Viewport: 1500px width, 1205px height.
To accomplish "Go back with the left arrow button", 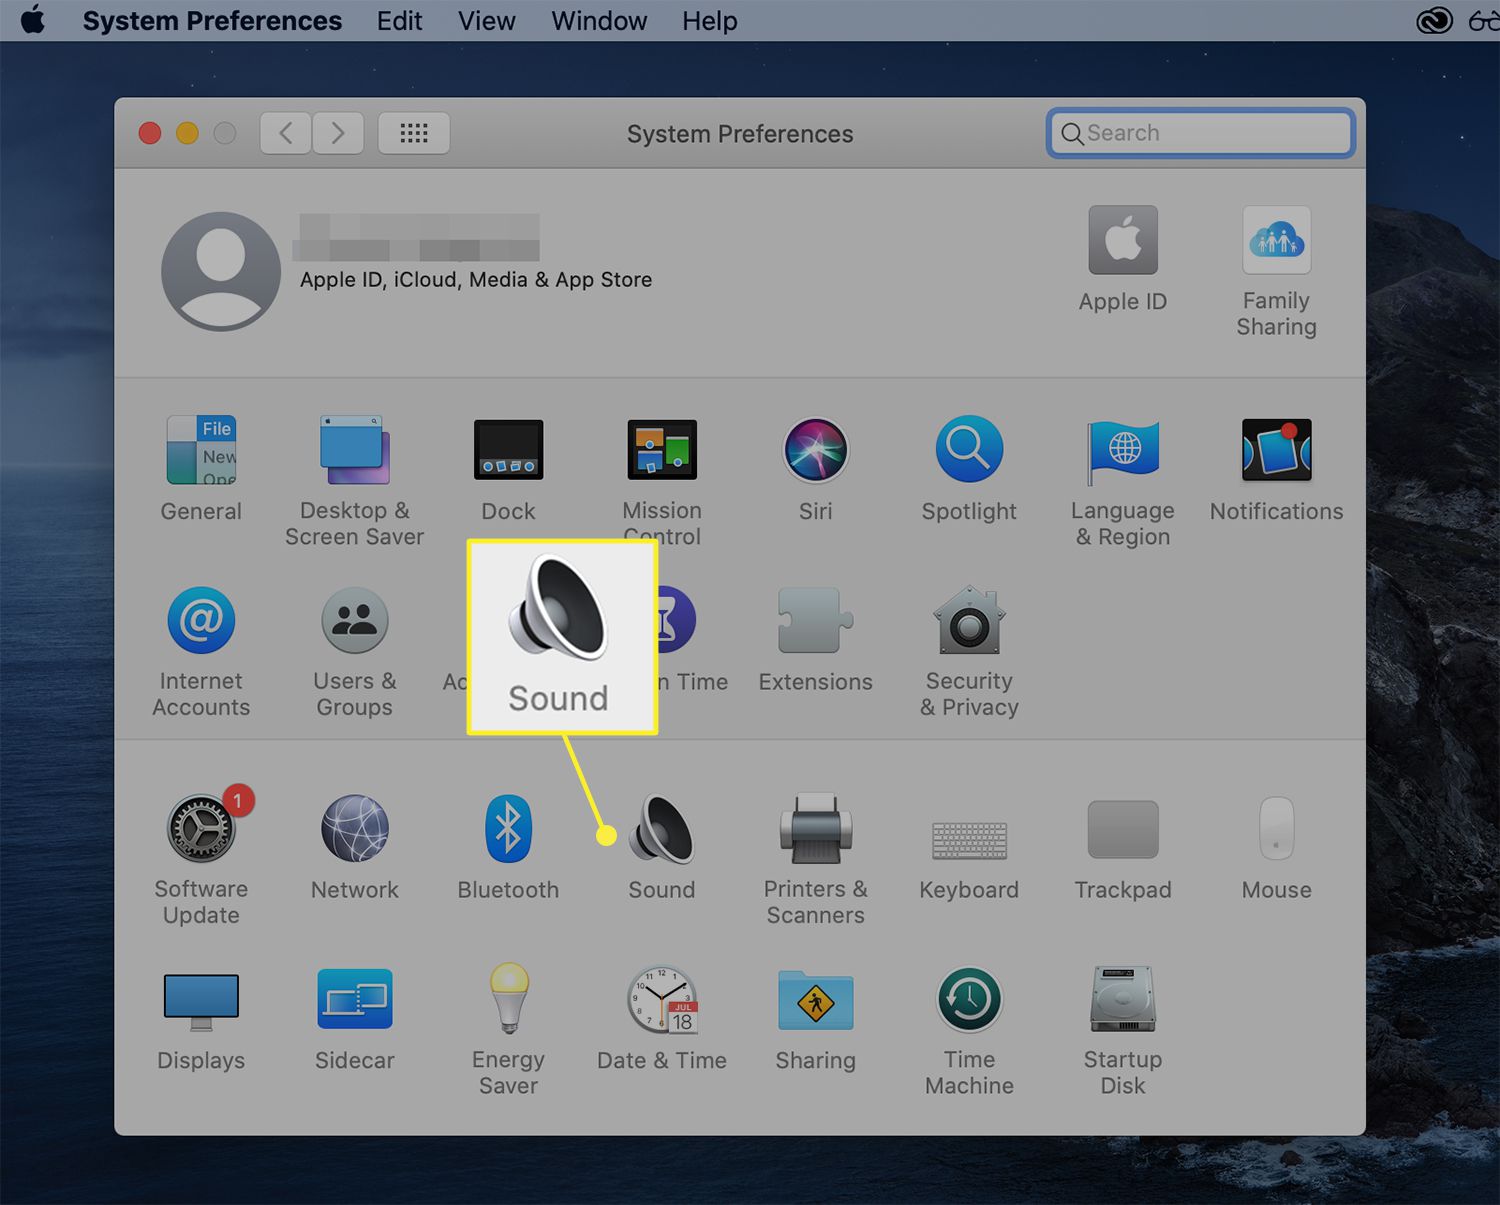I will [x=286, y=133].
